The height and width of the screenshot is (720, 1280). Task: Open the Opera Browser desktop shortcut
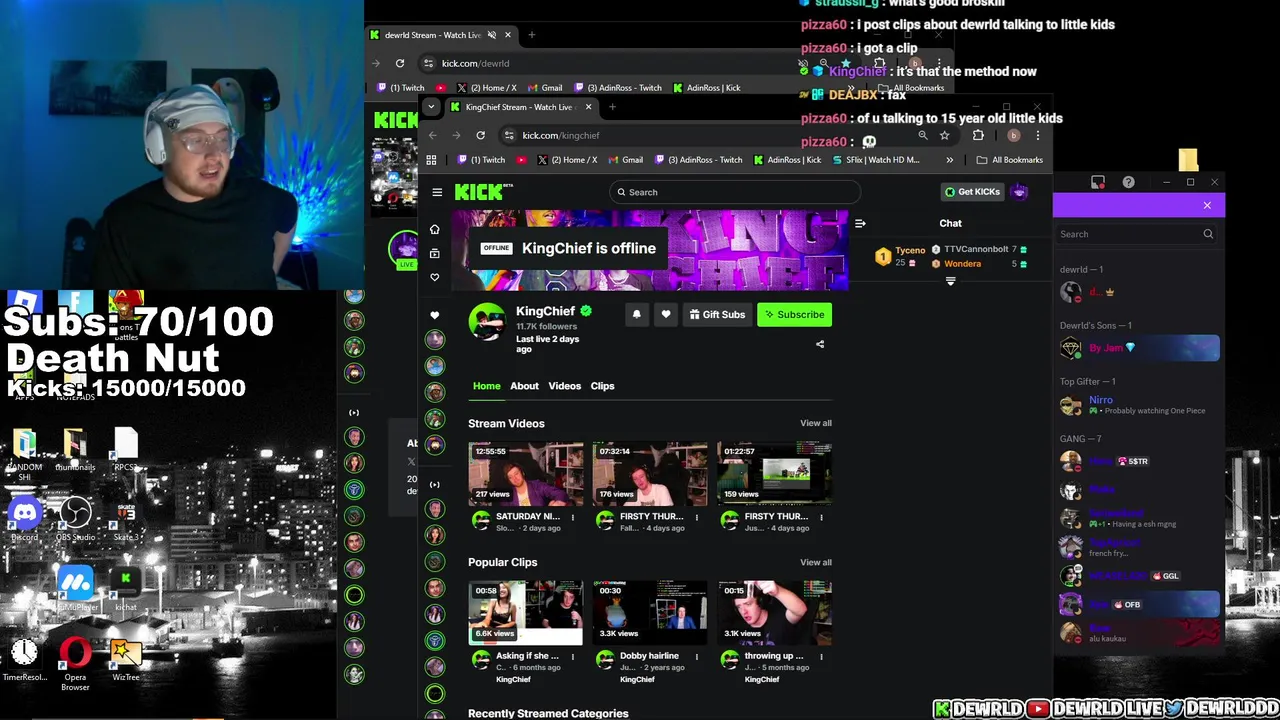point(75,664)
